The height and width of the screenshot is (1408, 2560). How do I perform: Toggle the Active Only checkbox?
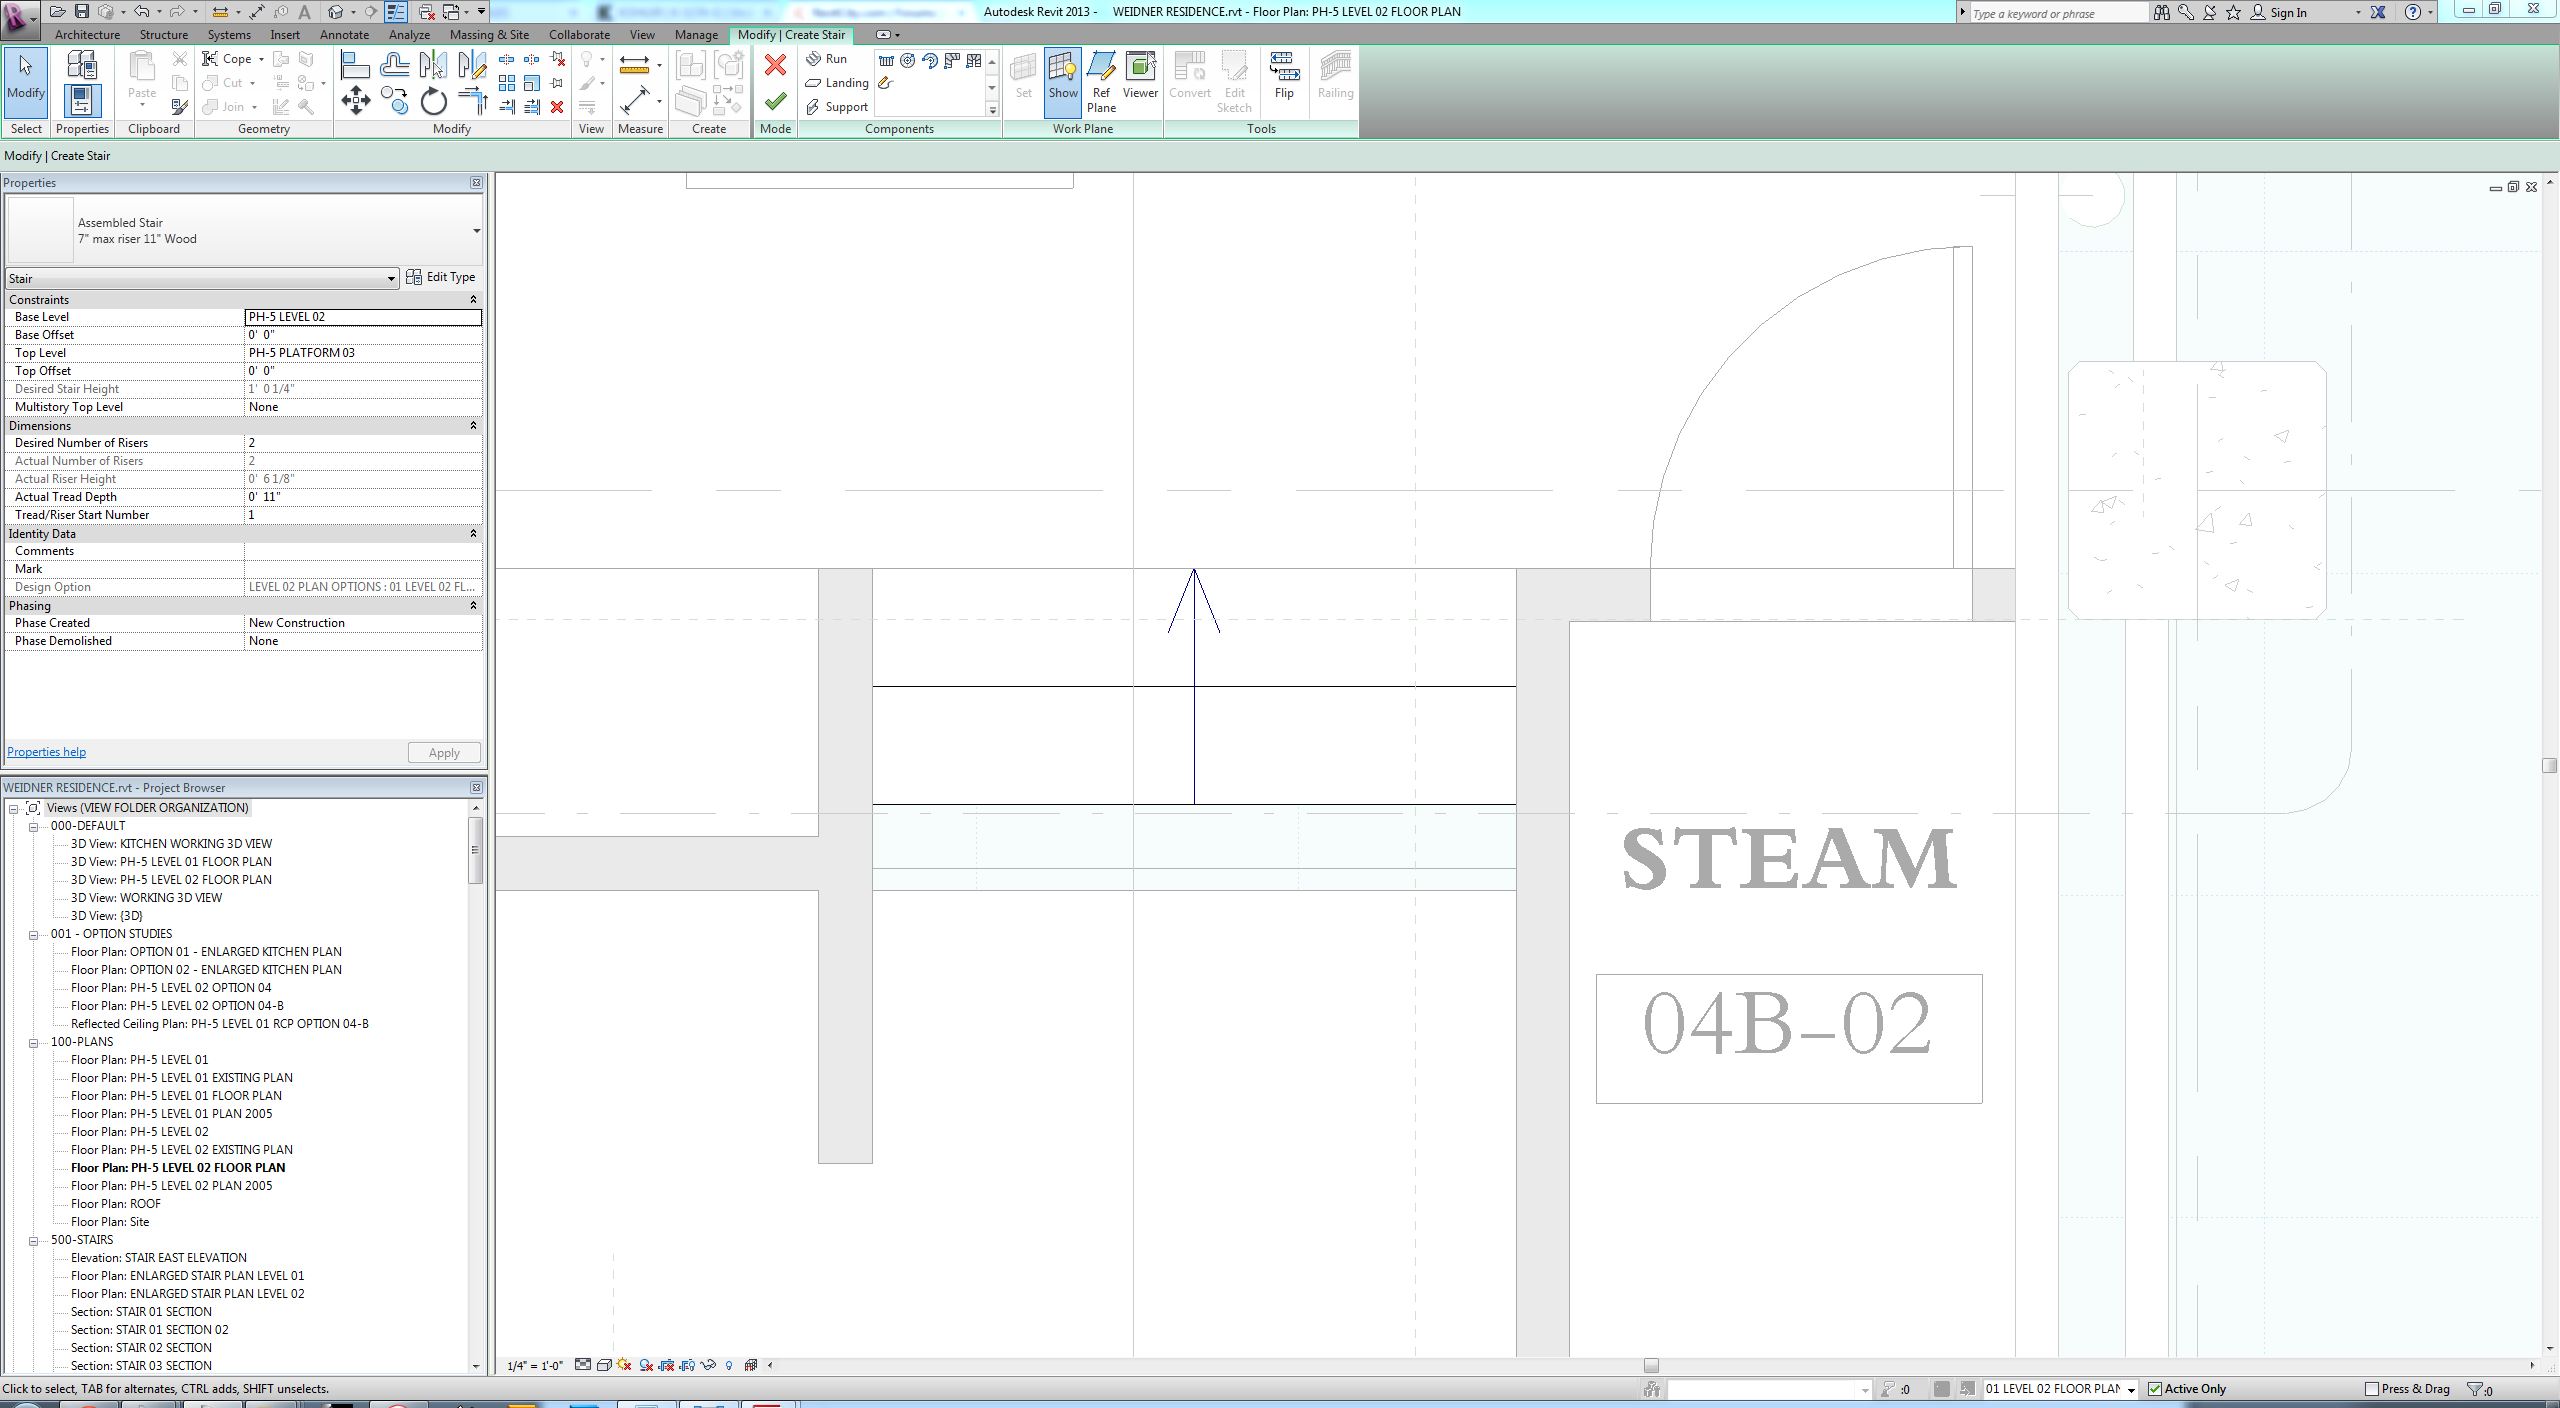click(x=2156, y=1389)
